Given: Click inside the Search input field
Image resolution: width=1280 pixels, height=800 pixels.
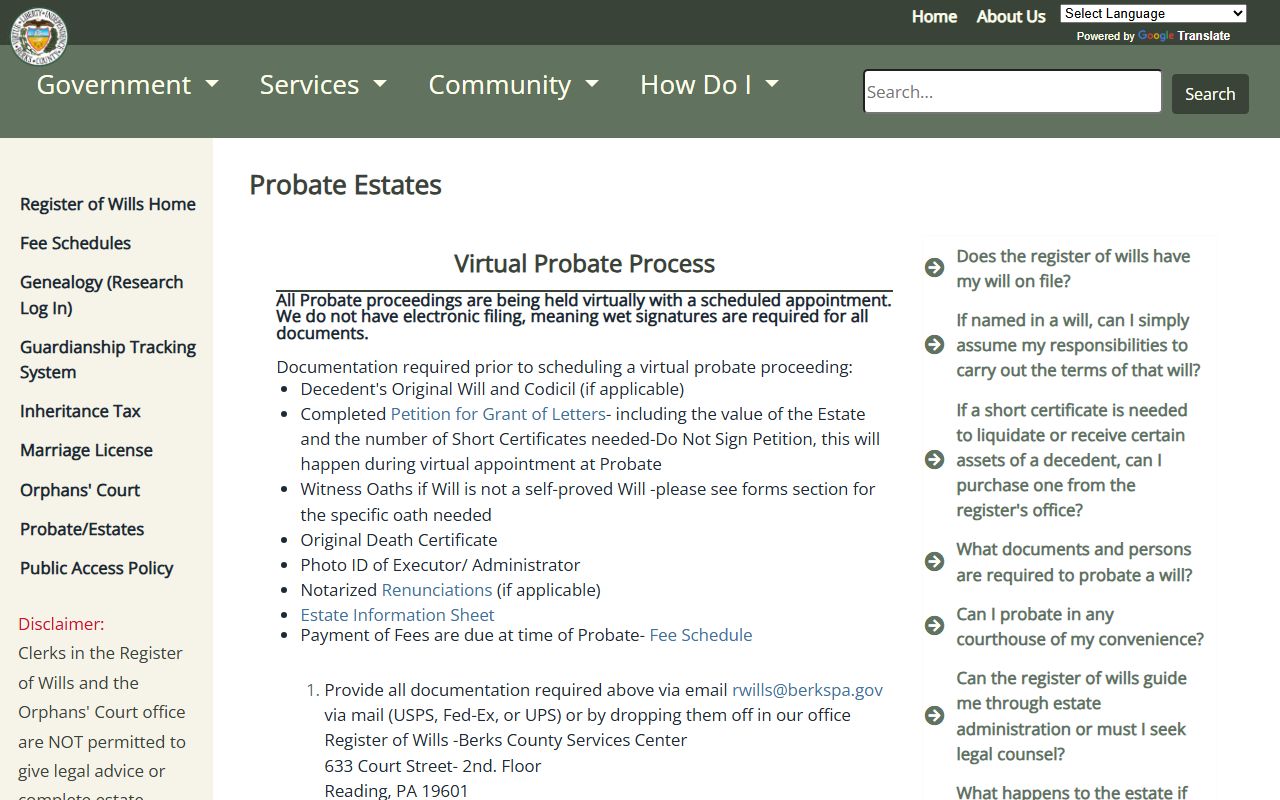Looking at the screenshot, I should click(x=1012, y=92).
